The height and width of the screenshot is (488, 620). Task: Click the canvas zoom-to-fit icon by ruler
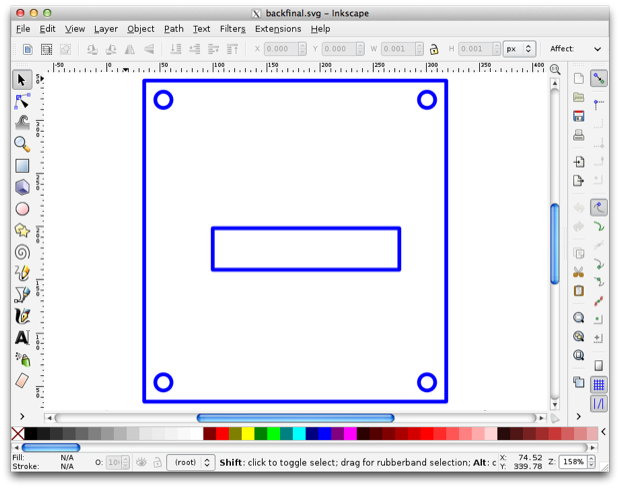pos(555,70)
